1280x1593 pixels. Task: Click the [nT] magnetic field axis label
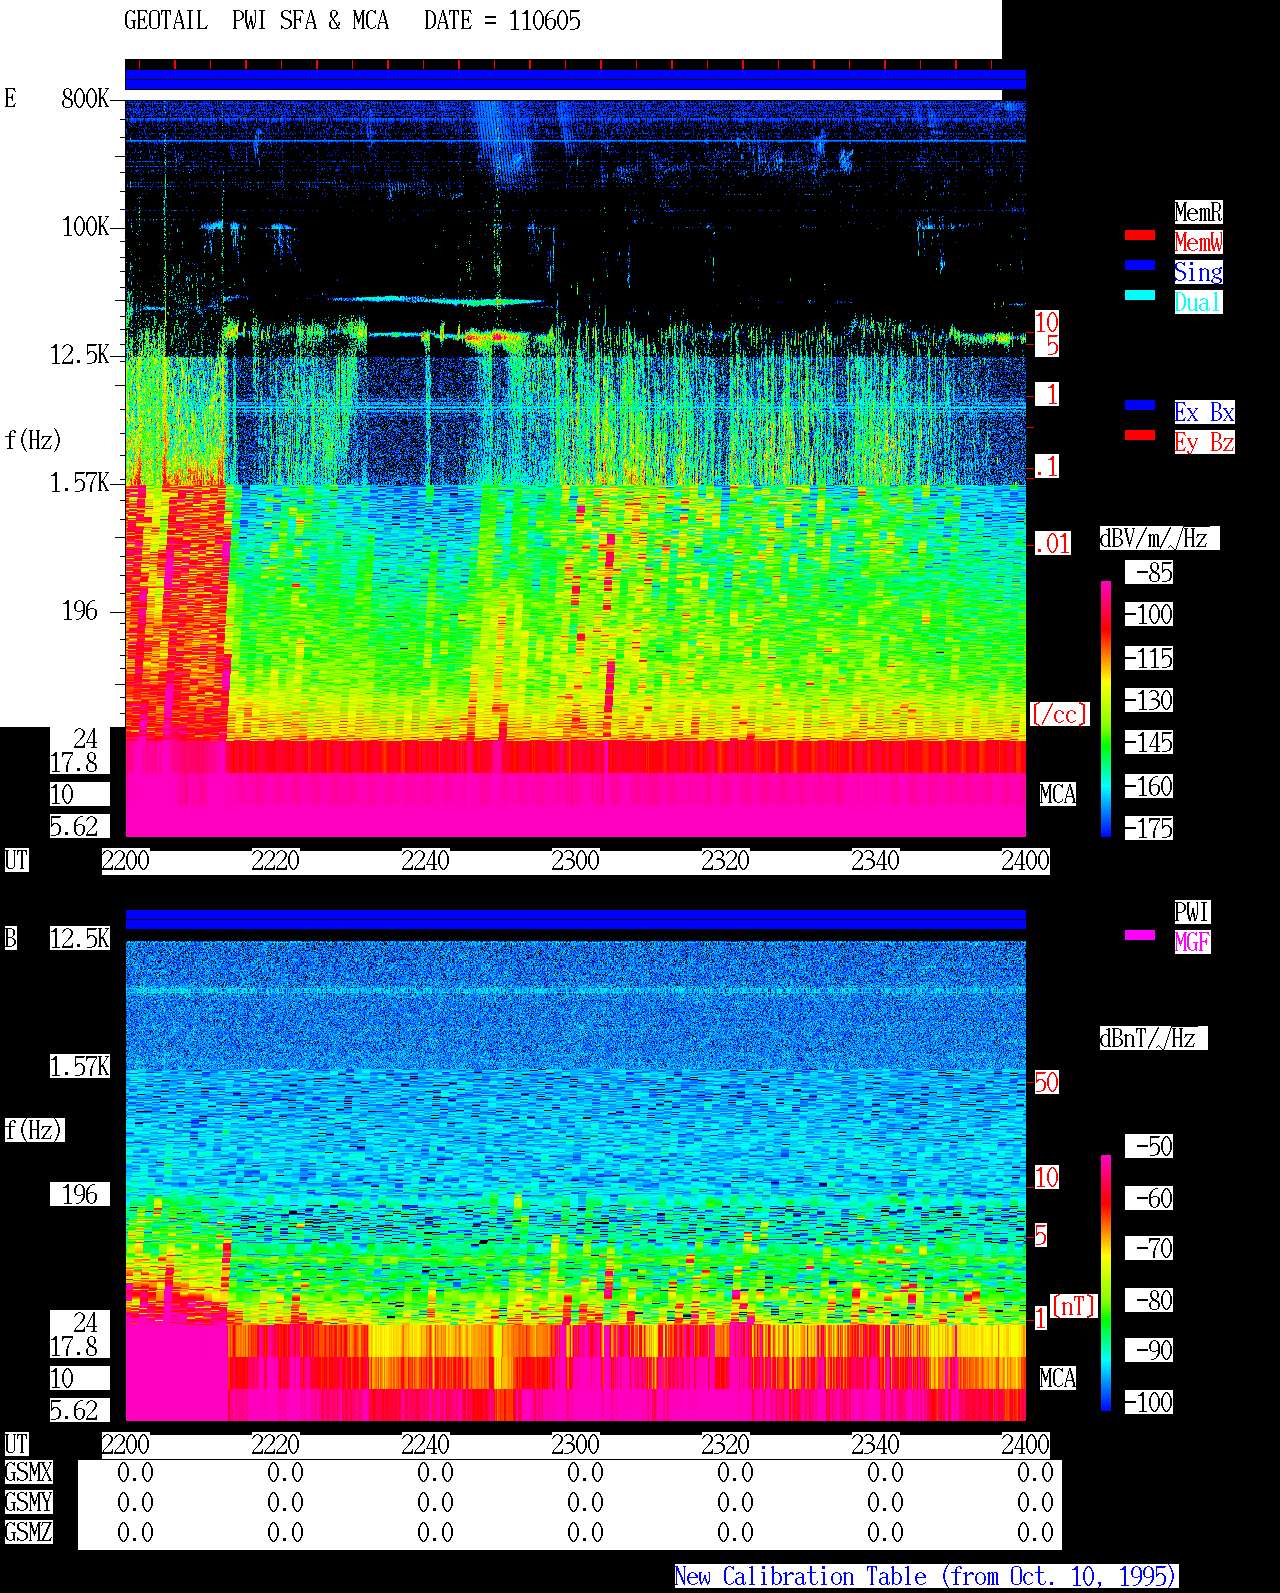pos(1074,1306)
